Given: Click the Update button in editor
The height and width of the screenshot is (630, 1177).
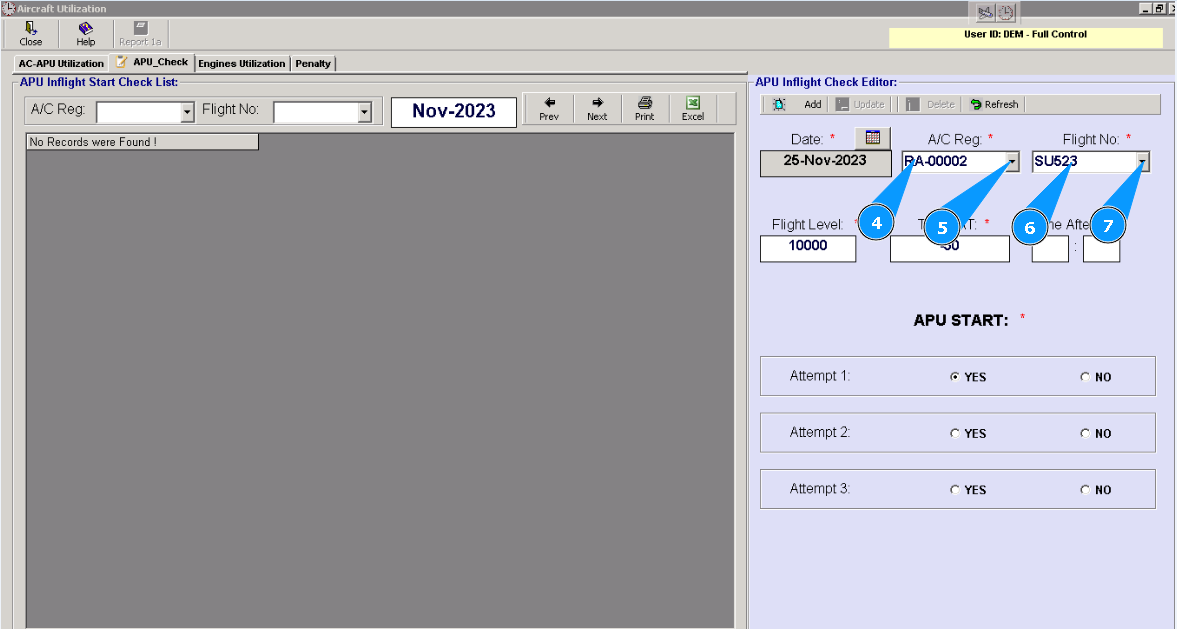Looking at the screenshot, I should [x=860, y=104].
